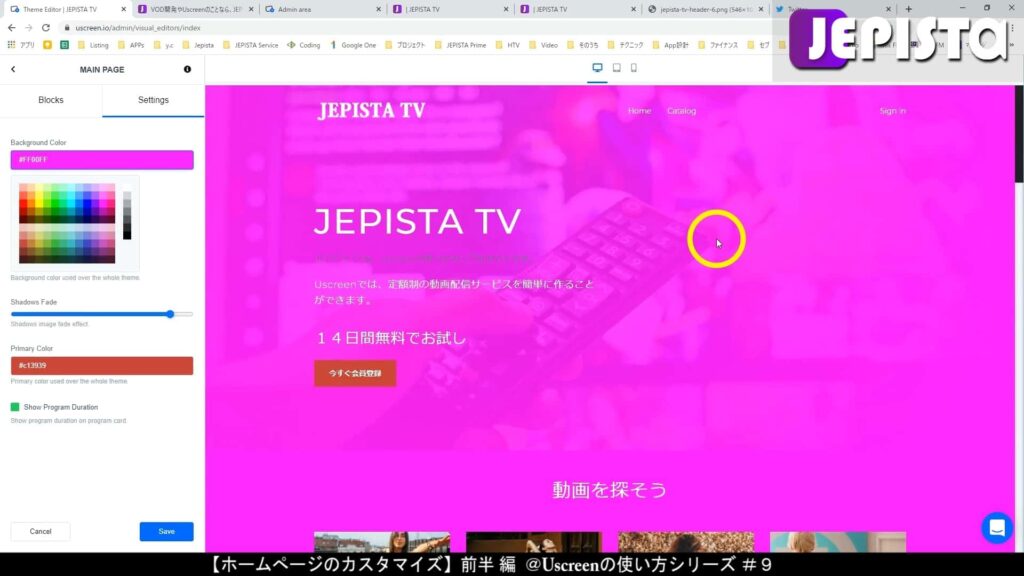Click the fourth light blue video thumbnail
Image resolution: width=1024 pixels, height=576 pixels.
[838, 542]
